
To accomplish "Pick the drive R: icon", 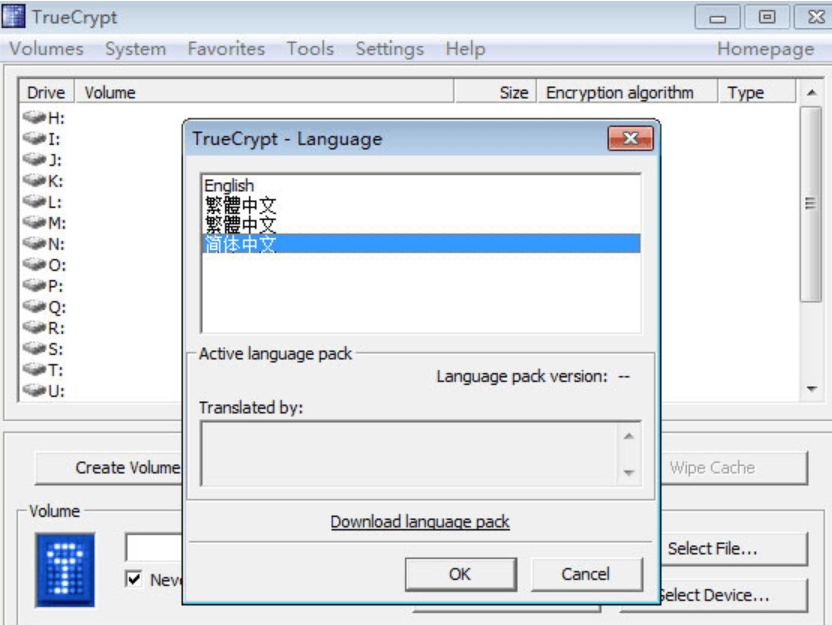I will 34,328.
